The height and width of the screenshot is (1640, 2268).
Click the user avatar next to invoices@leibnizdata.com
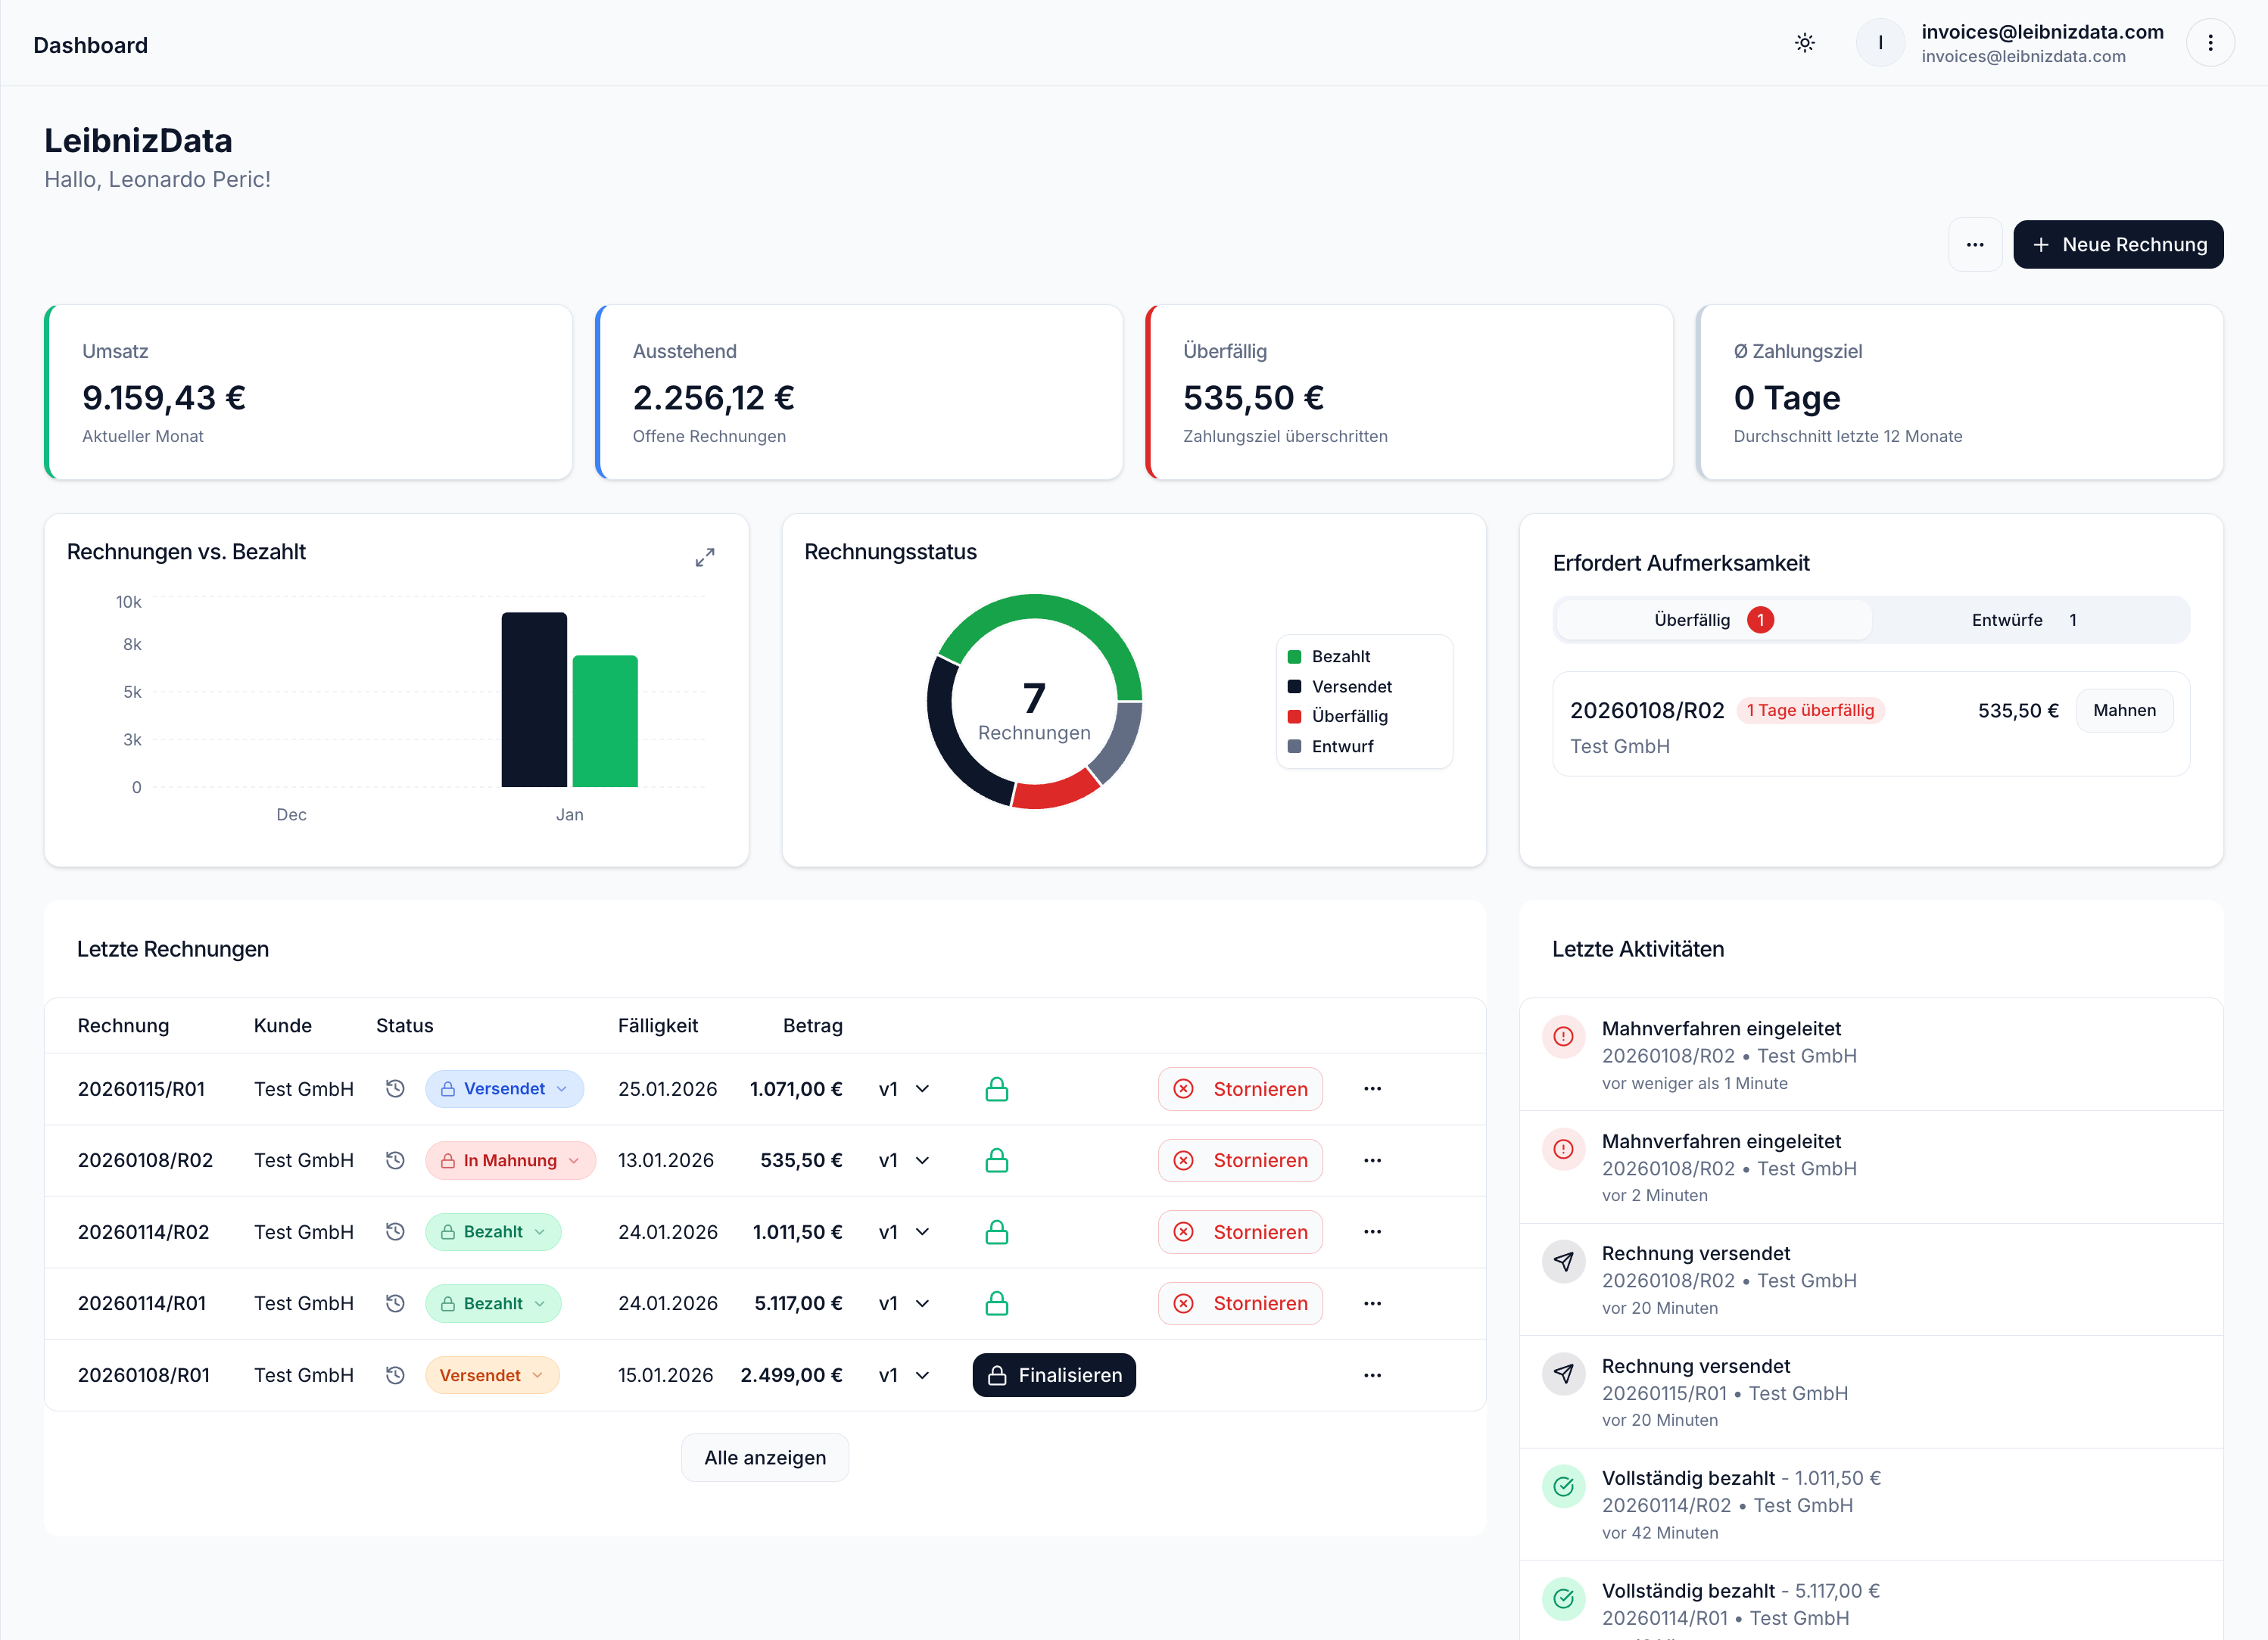(x=1880, y=42)
